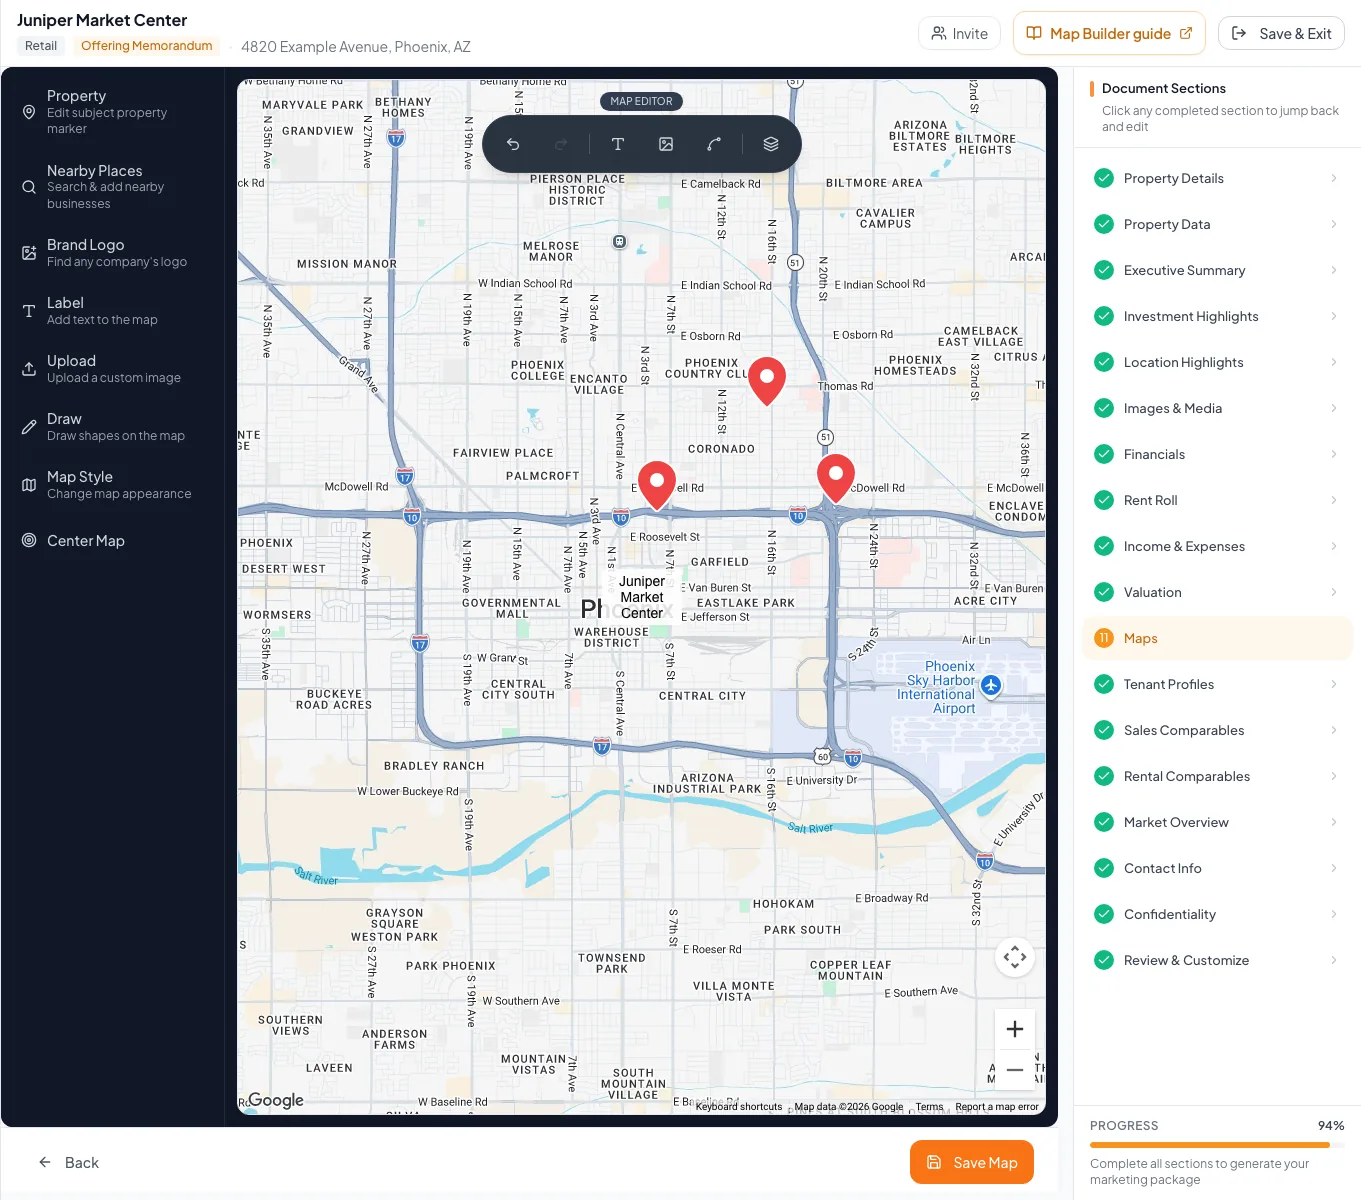
Task: Open Property marker editing in sidebar
Action: (x=112, y=112)
